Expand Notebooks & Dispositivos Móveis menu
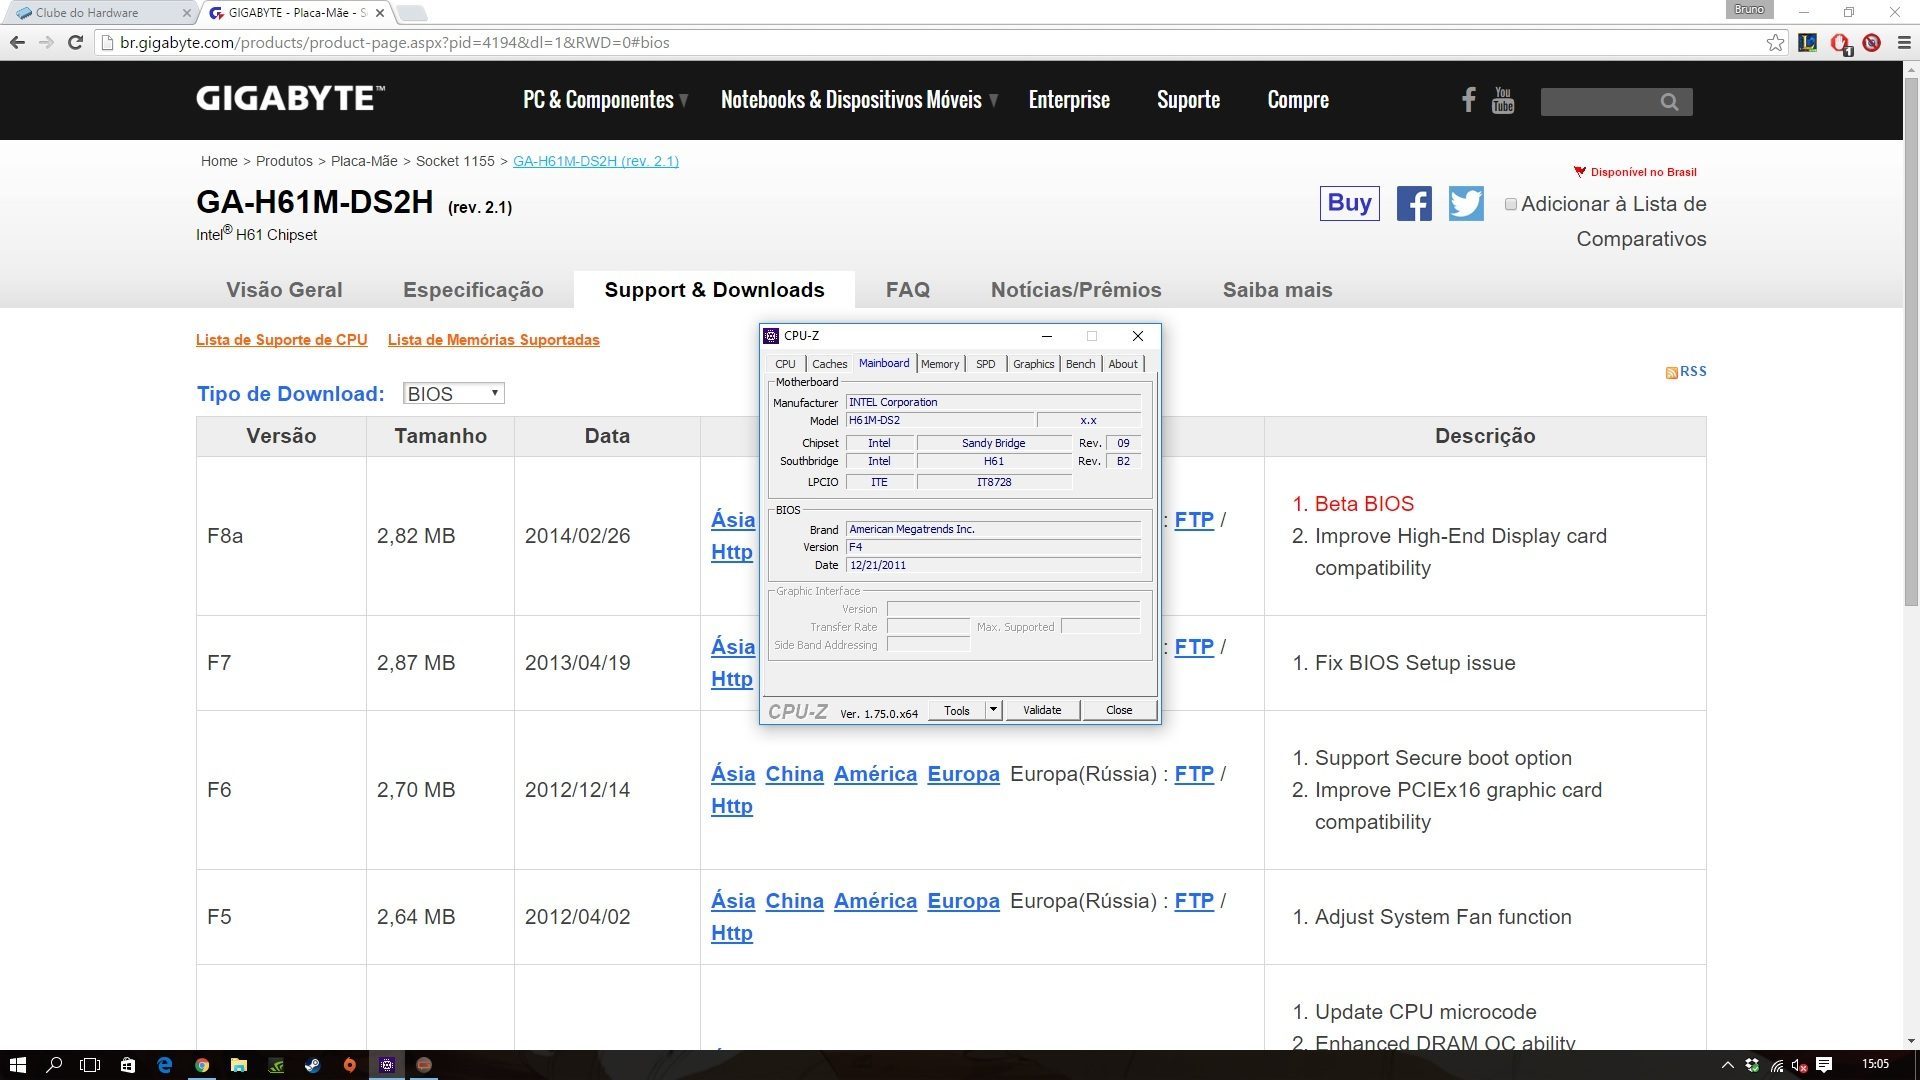Screen dimensions: 1920x1080 pyautogui.click(x=859, y=100)
